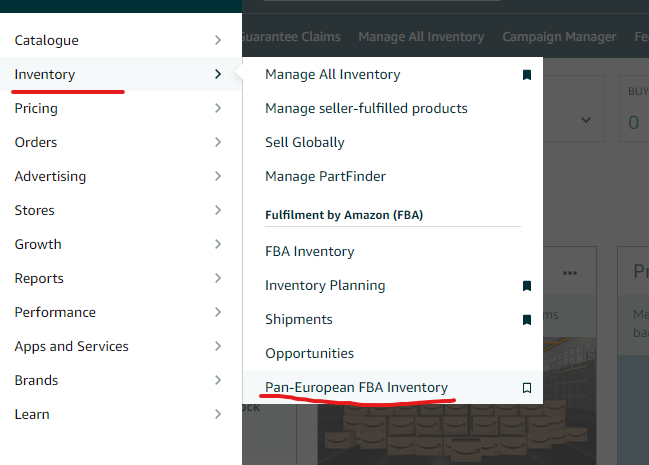
Task: Open the Apps and Services menu
Action: coord(72,347)
